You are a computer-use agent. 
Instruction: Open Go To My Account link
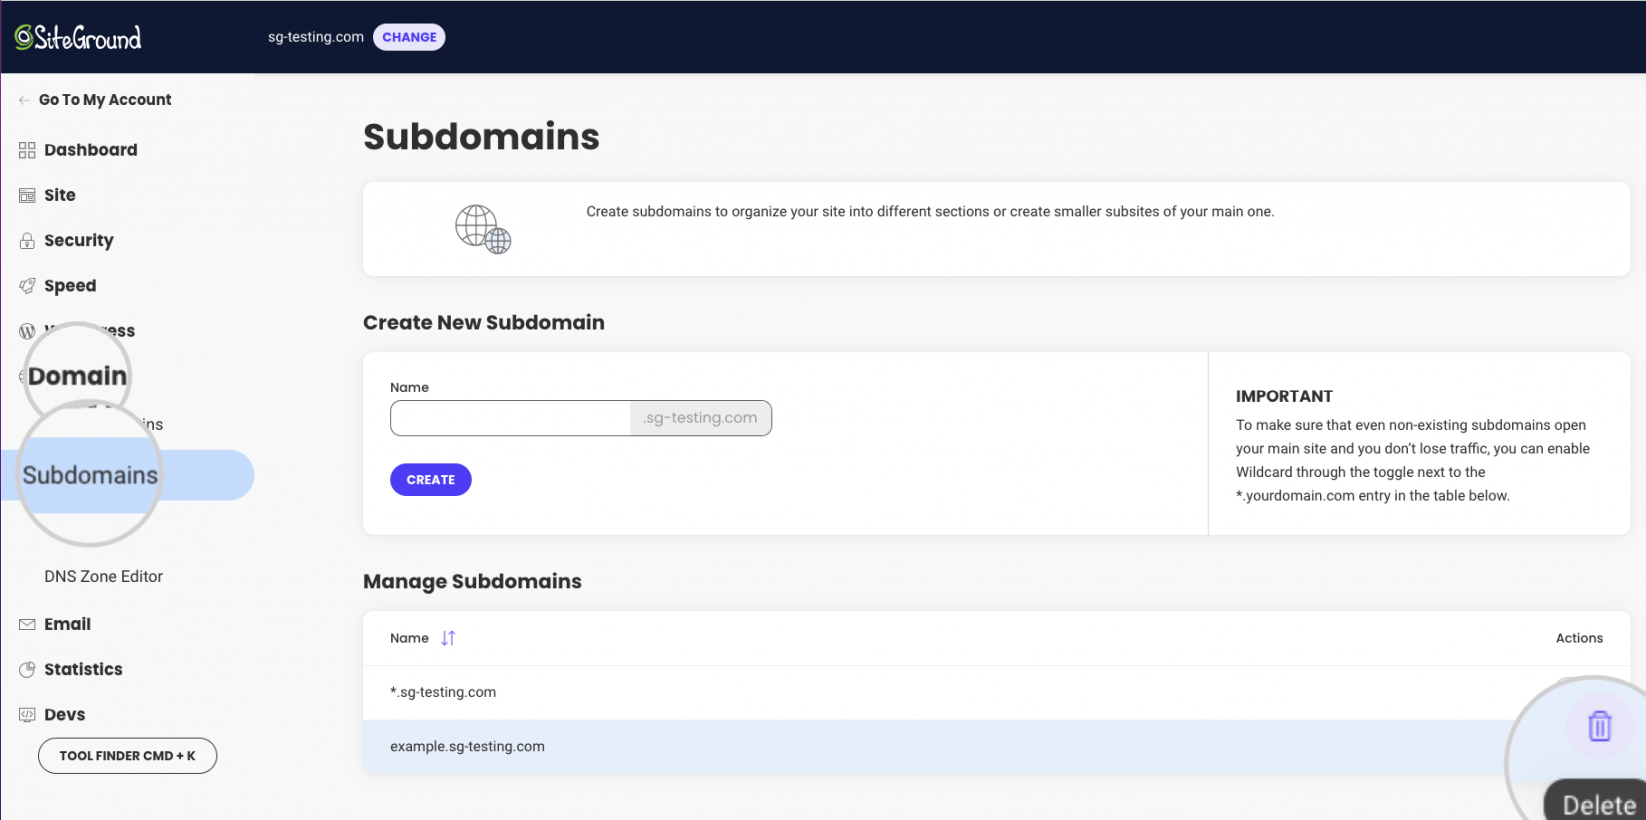pyautogui.click(x=105, y=100)
